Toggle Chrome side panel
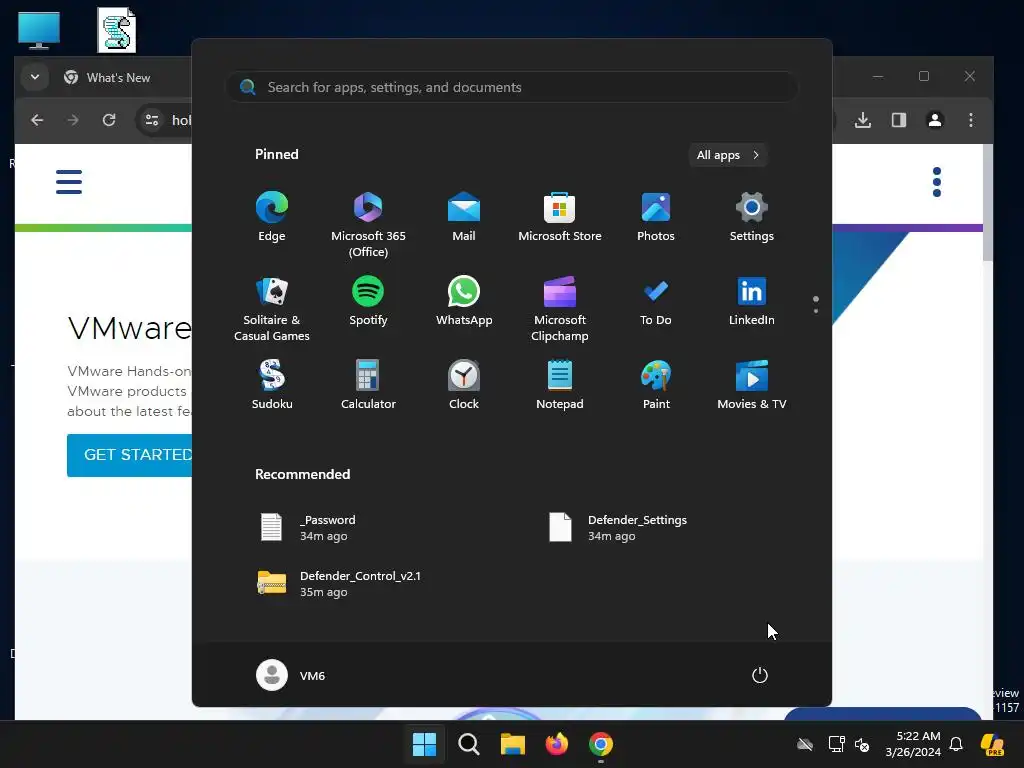 coord(899,120)
